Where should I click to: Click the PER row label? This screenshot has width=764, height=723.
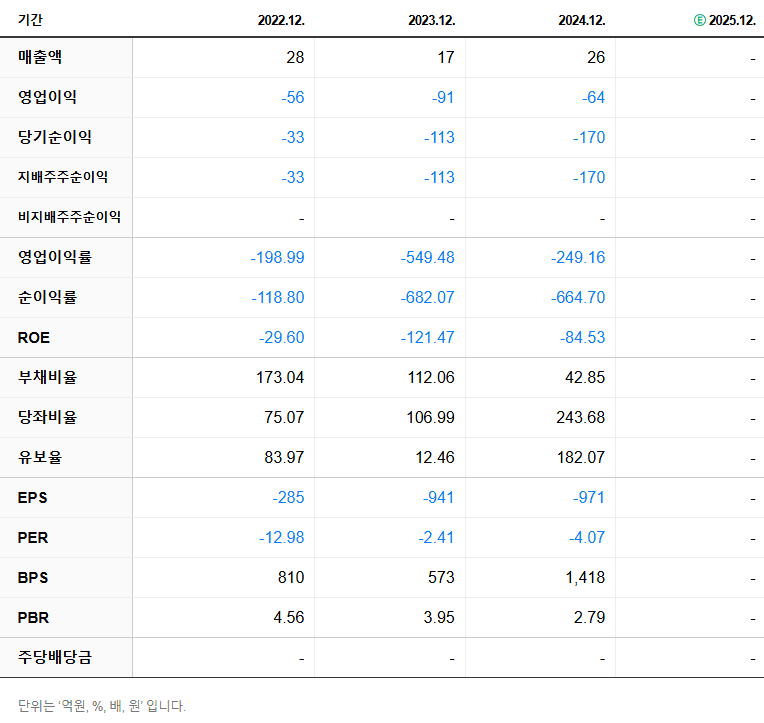[33, 537]
